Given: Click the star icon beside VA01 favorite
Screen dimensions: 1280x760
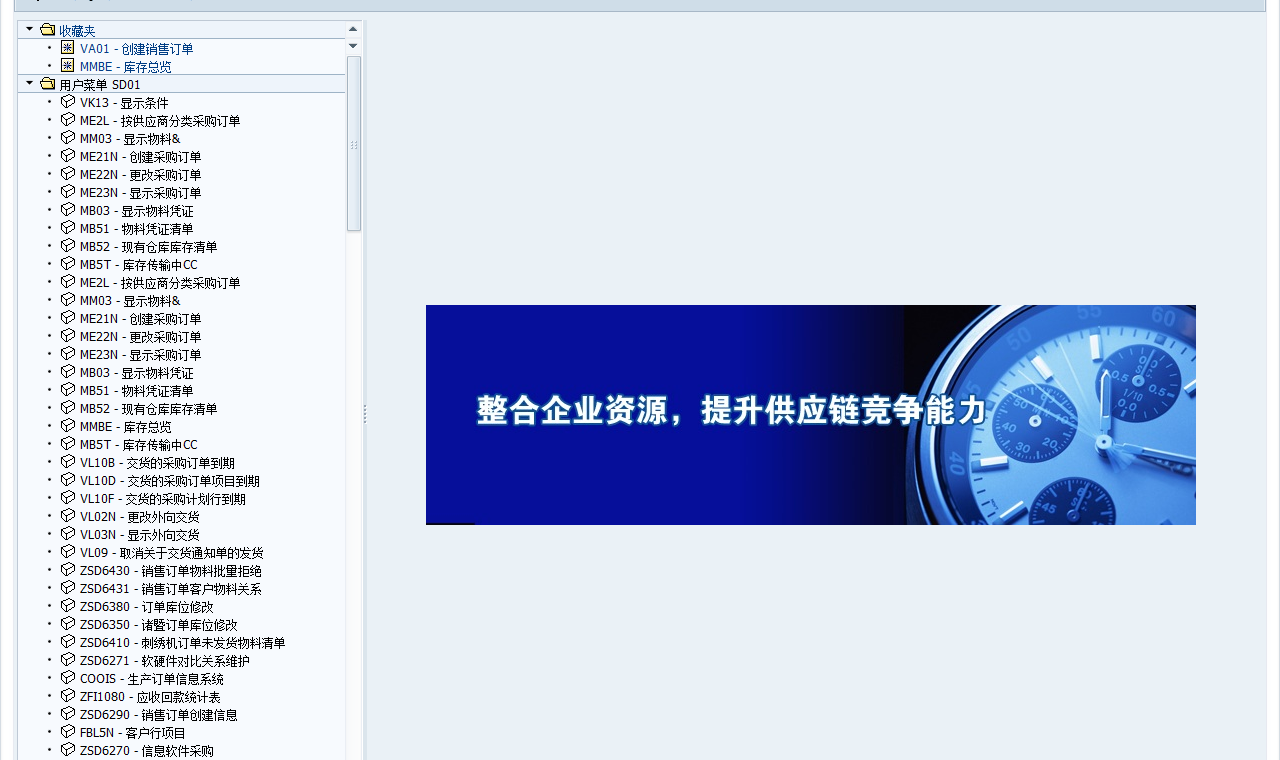Looking at the screenshot, I should coord(67,48).
